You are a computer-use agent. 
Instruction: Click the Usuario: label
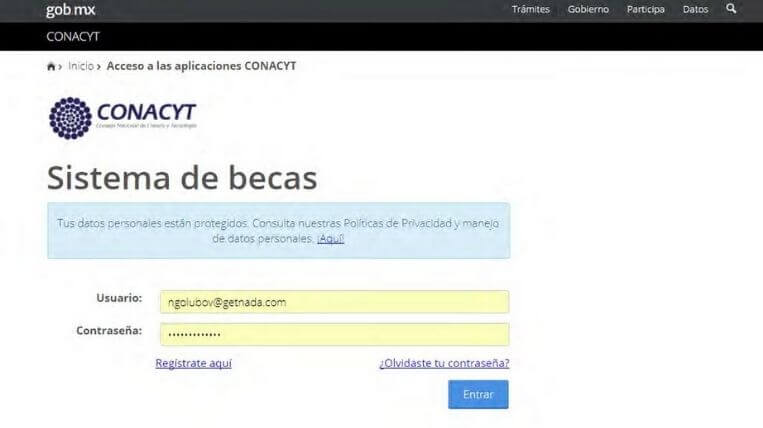[119, 298]
